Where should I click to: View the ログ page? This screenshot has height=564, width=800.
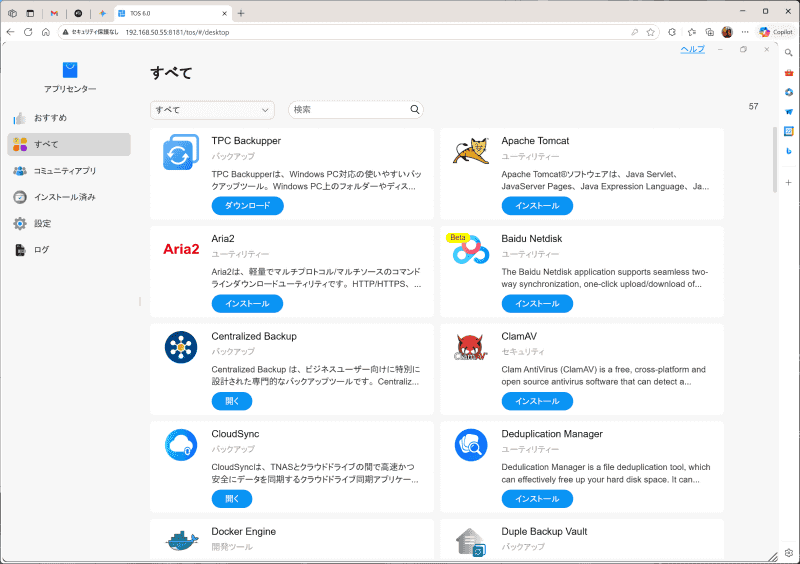[x=69, y=250]
